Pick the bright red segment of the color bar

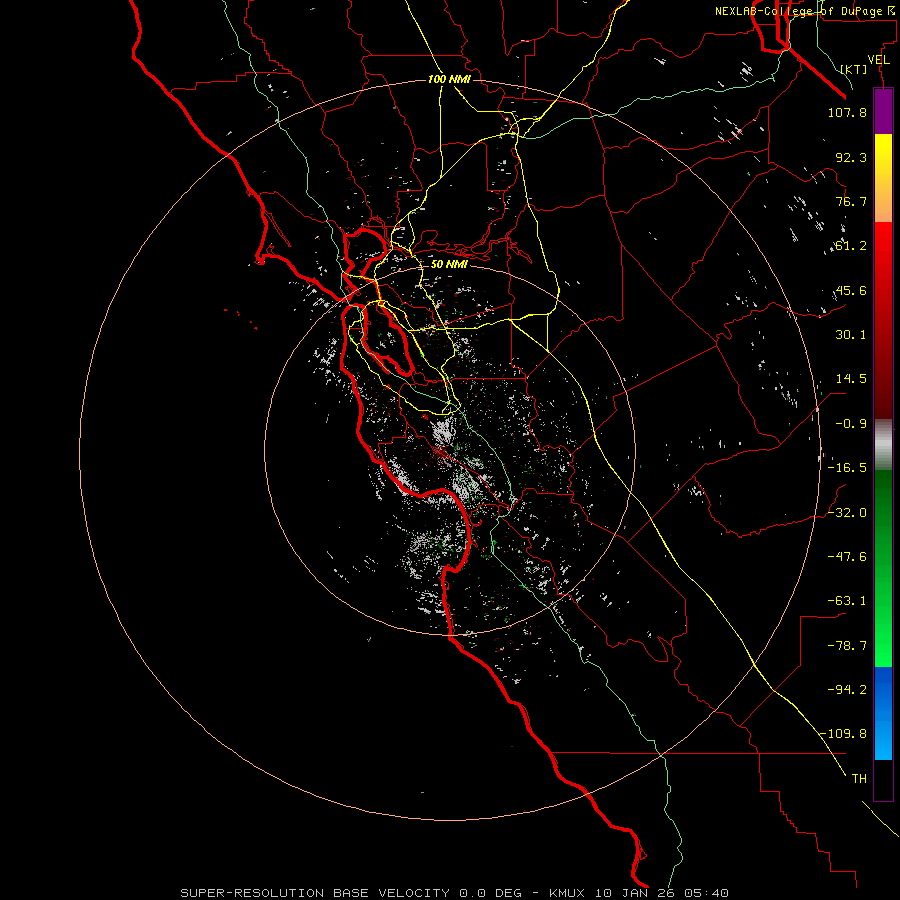point(883,246)
